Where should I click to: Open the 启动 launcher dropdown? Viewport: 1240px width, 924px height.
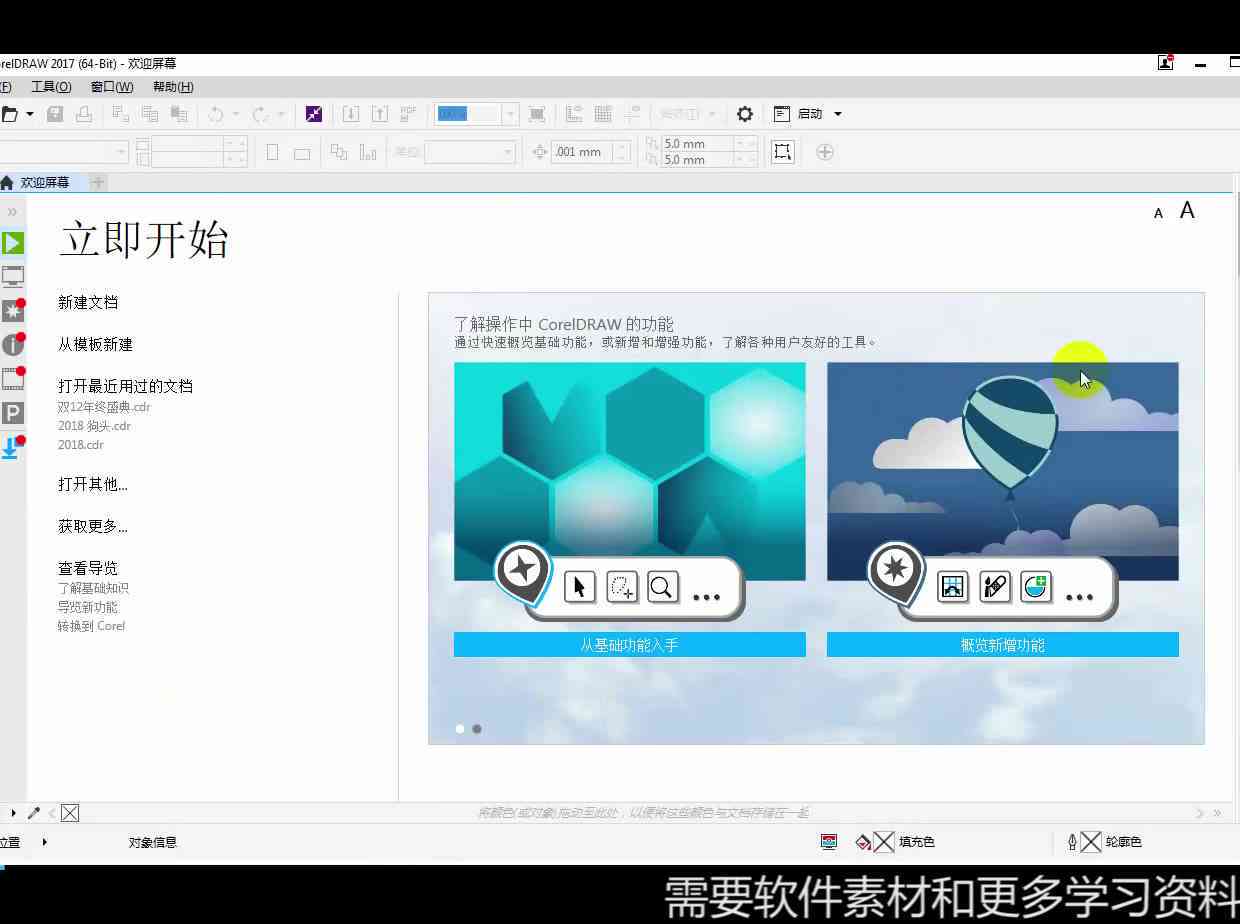coord(838,114)
